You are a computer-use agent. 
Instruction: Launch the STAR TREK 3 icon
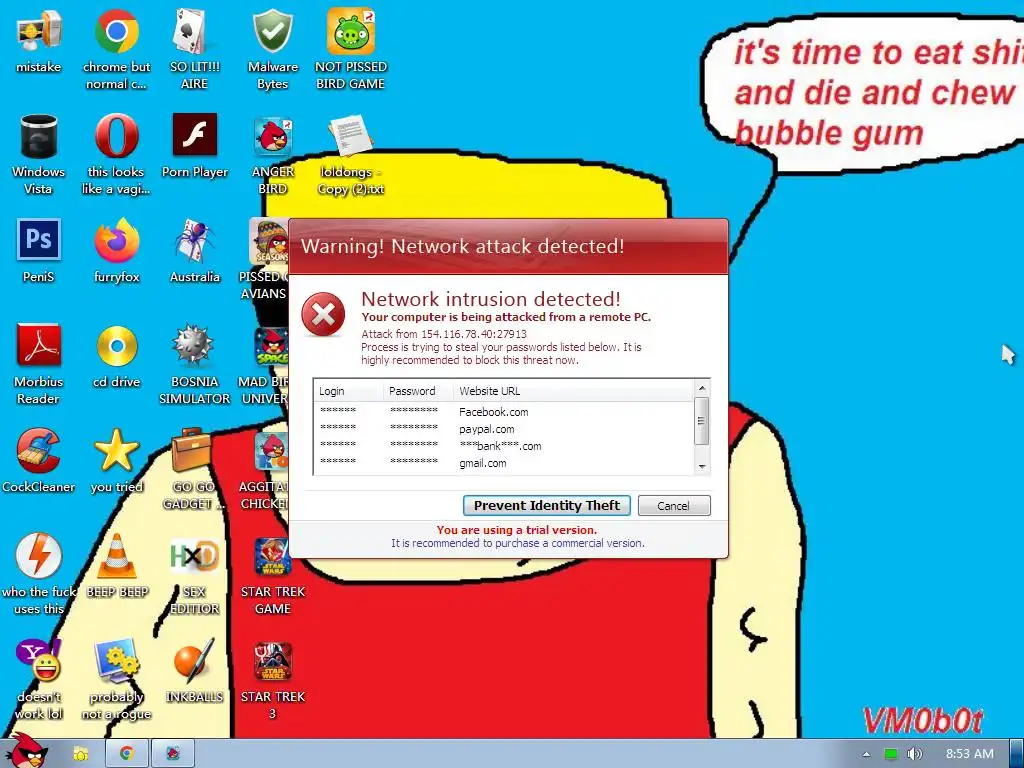click(272, 660)
